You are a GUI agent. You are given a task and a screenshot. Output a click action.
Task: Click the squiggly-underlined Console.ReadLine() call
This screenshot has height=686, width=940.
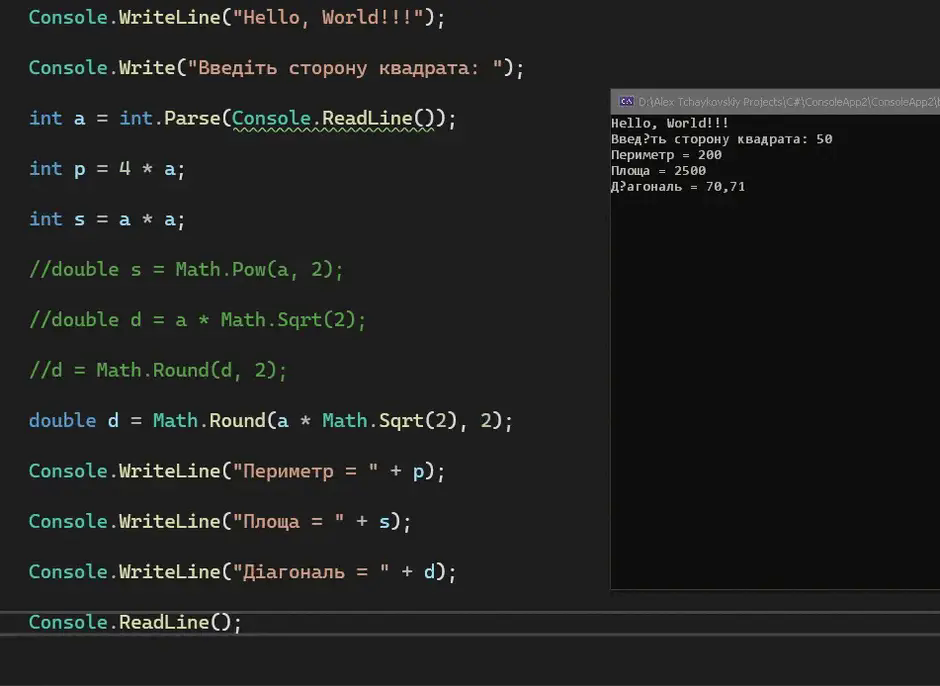[333, 118]
